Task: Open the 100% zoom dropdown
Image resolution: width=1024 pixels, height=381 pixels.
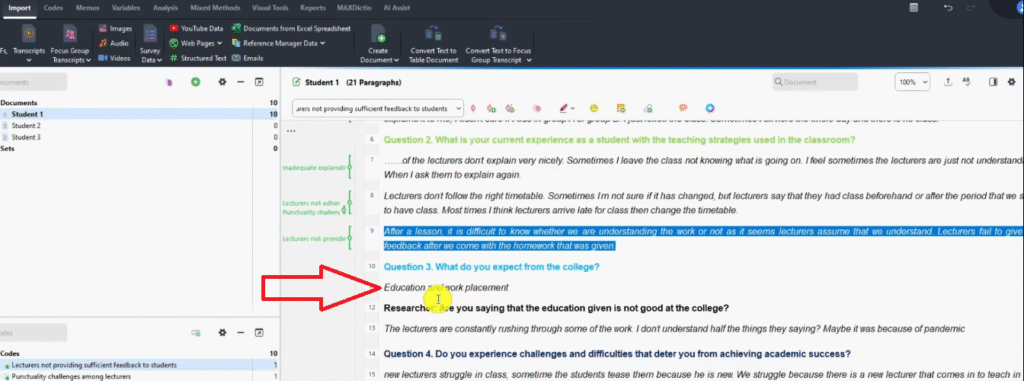Action: click(912, 82)
